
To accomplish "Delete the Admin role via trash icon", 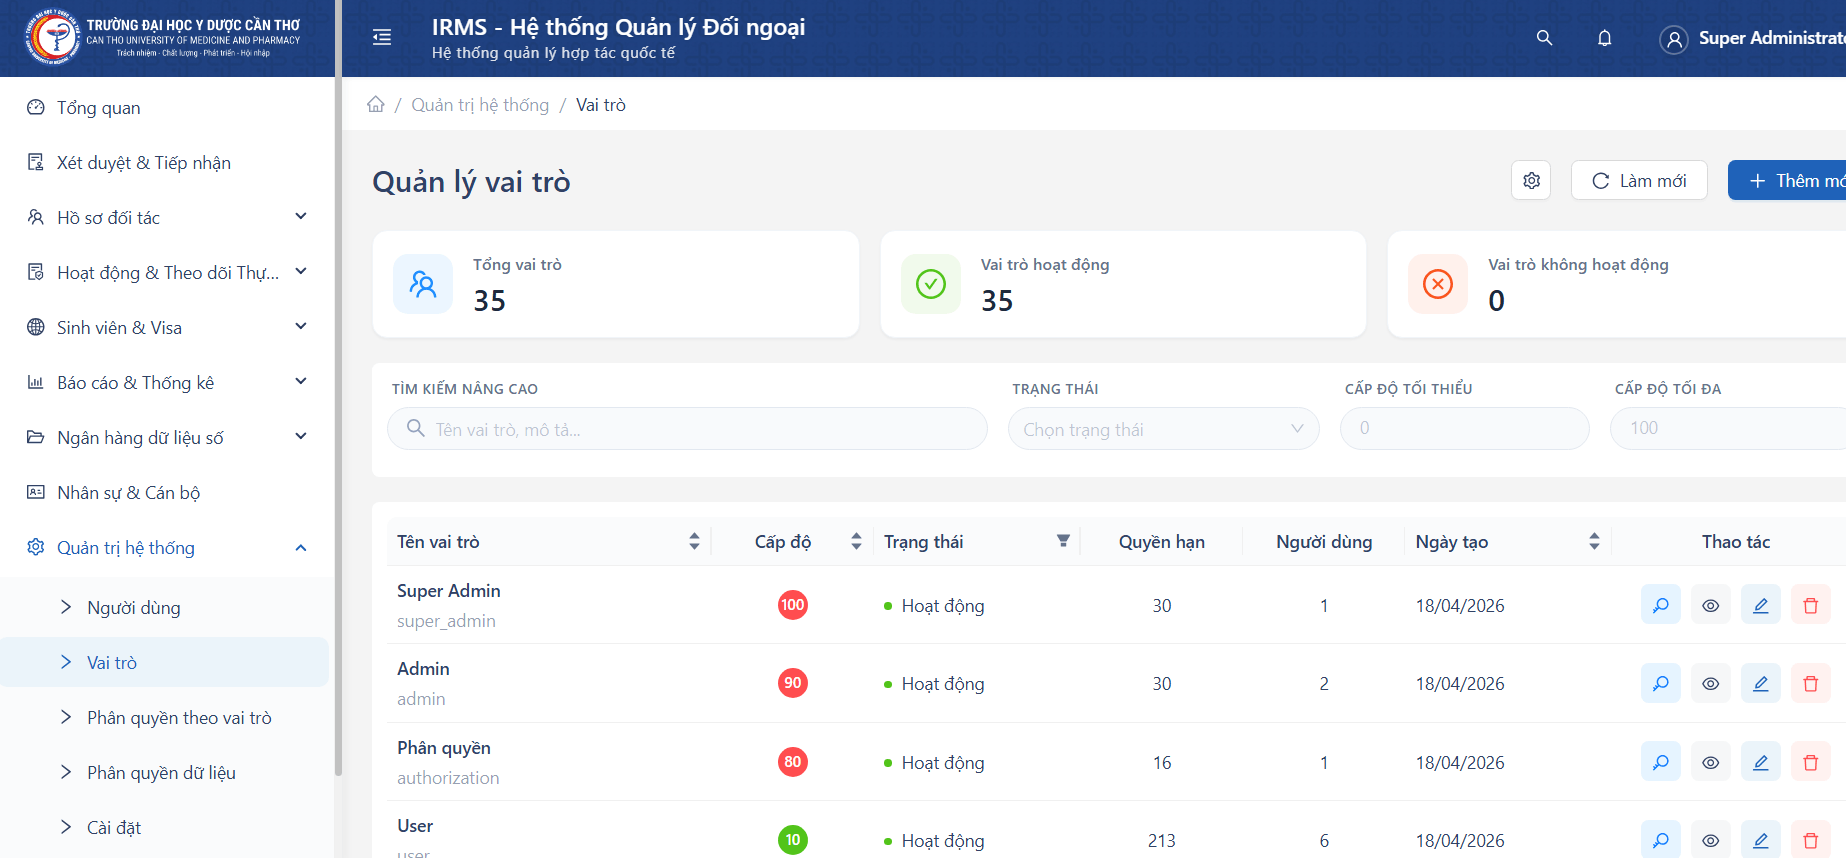I will click(1810, 684).
